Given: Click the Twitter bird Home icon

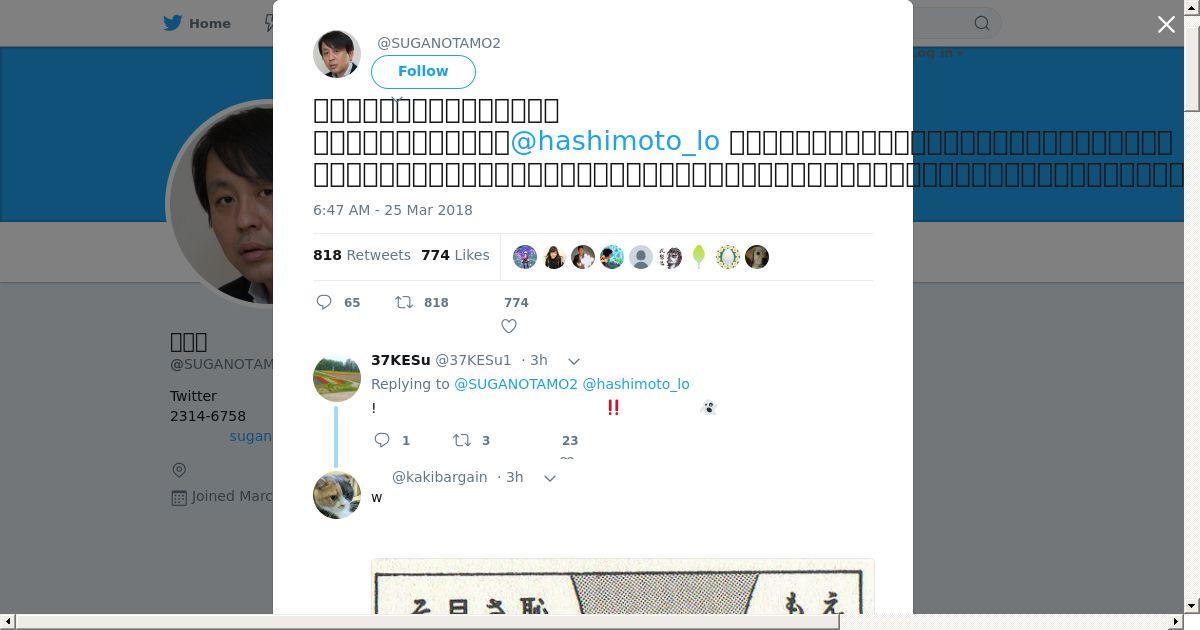Looking at the screenshot, I should (173, 23).
